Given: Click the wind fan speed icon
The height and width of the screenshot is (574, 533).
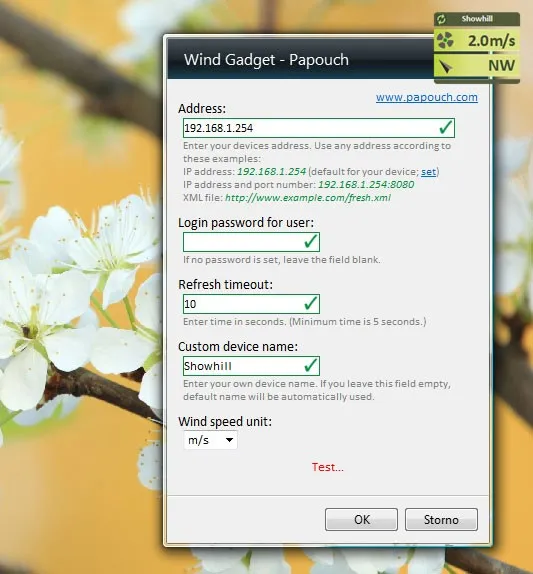Looking at the screenshot, I should [x=445, y=40].
